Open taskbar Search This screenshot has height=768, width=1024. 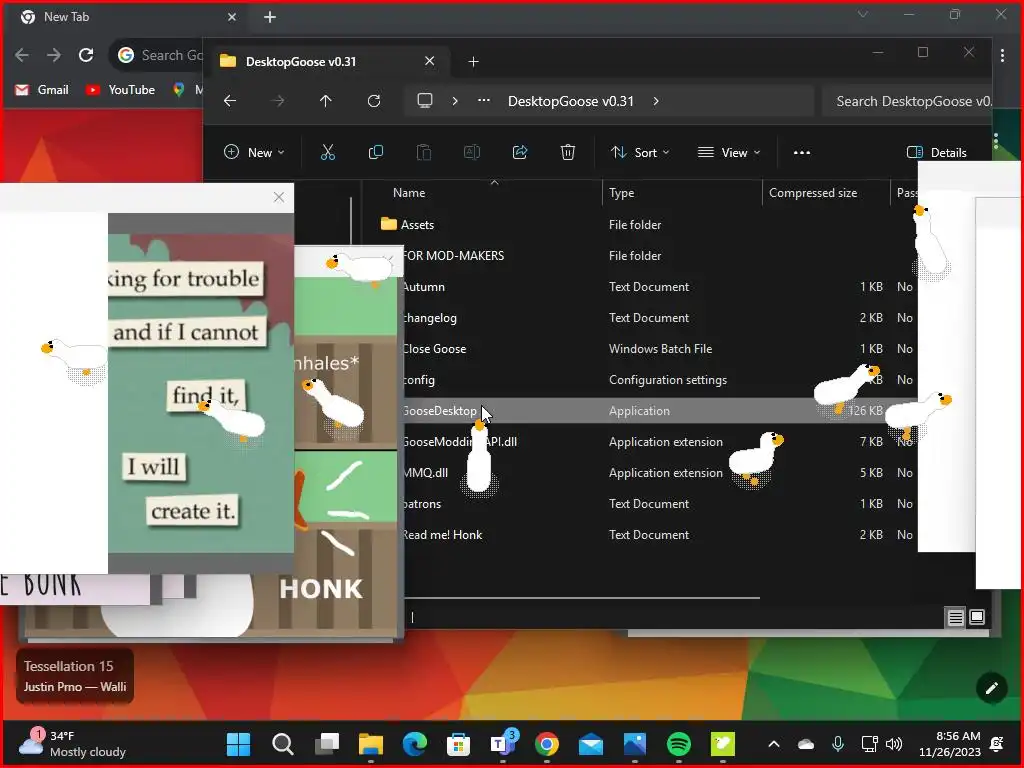point(283,744)
